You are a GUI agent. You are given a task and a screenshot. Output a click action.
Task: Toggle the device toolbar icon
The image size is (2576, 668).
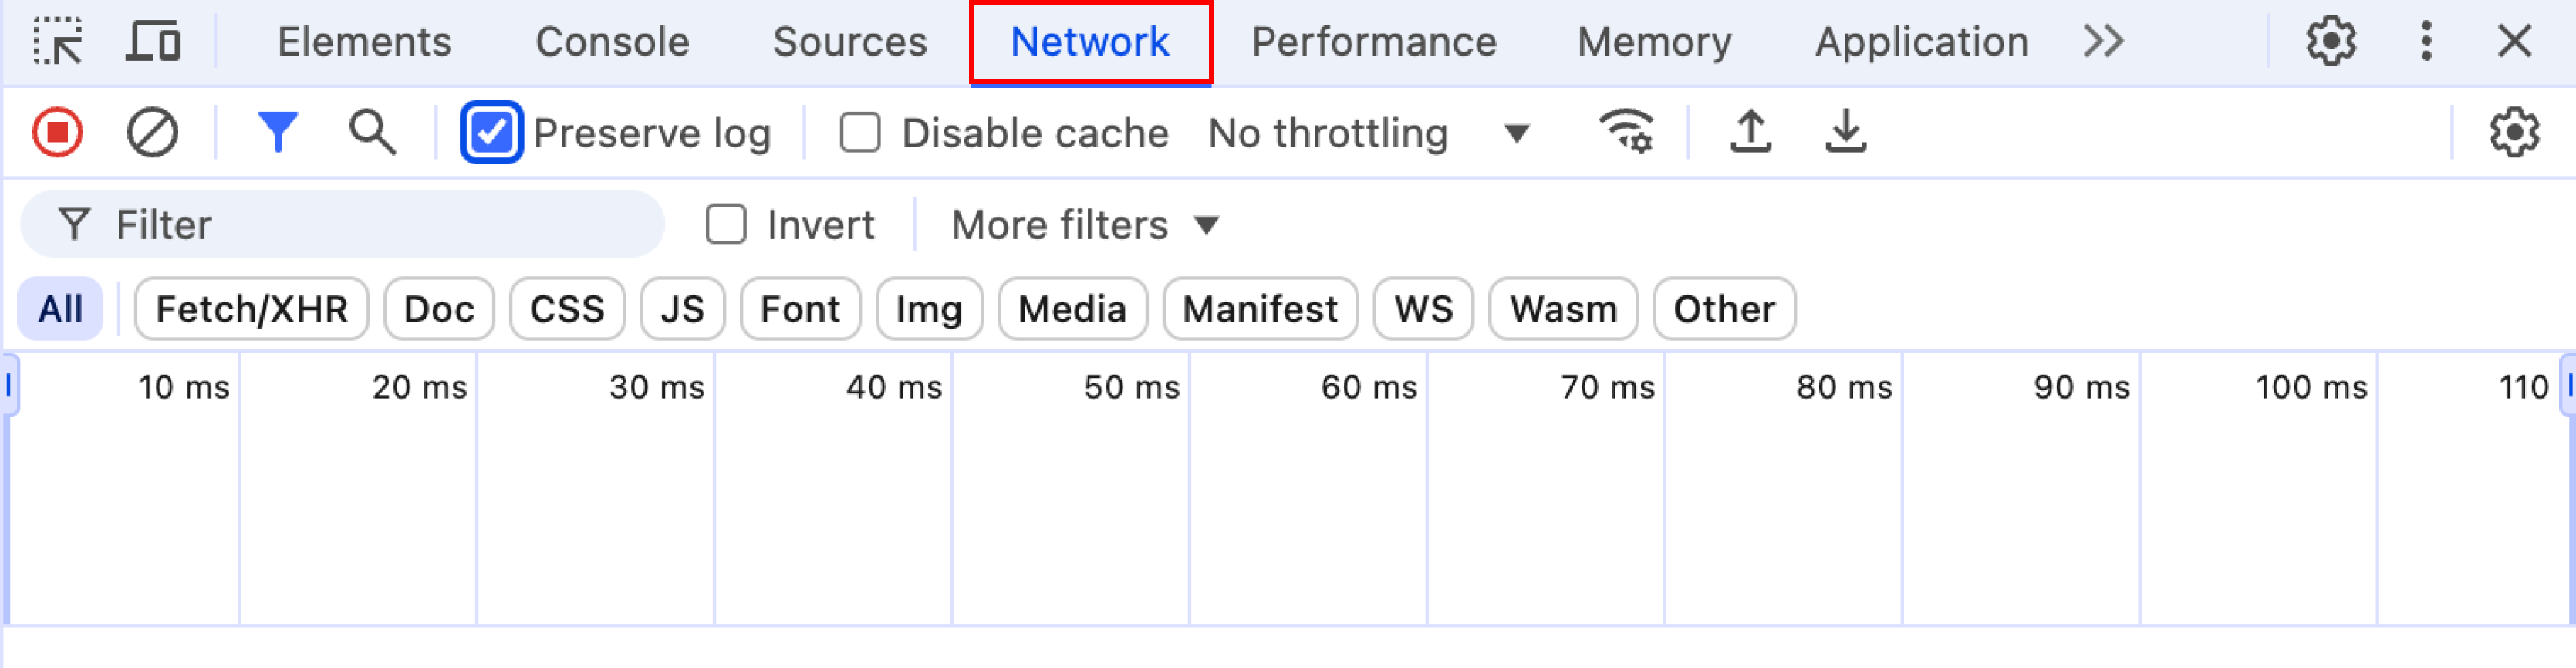pos(153,42)
